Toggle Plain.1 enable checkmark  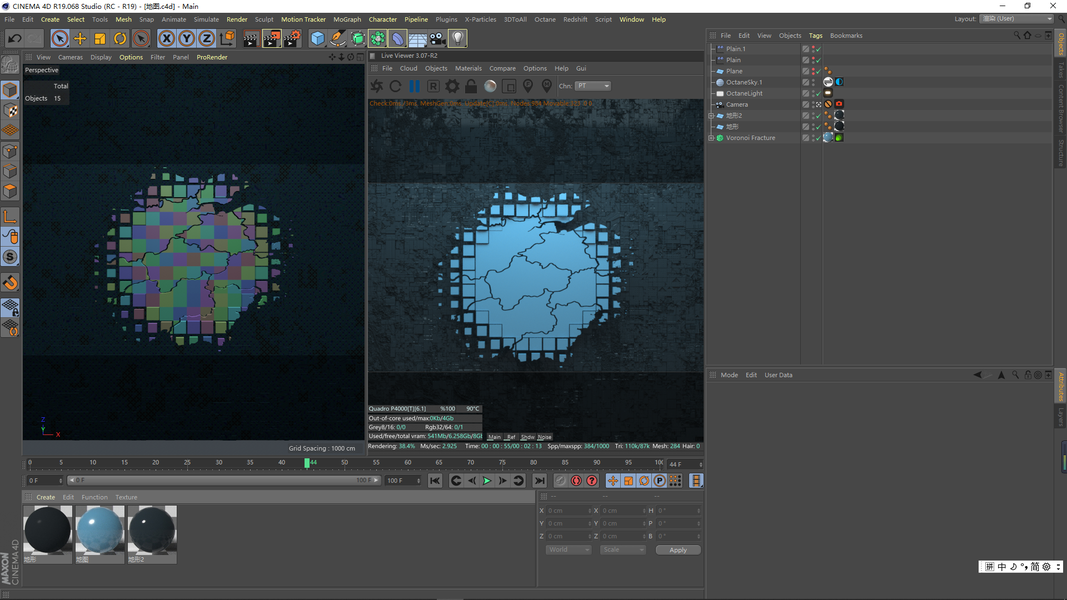pos(819,49)
